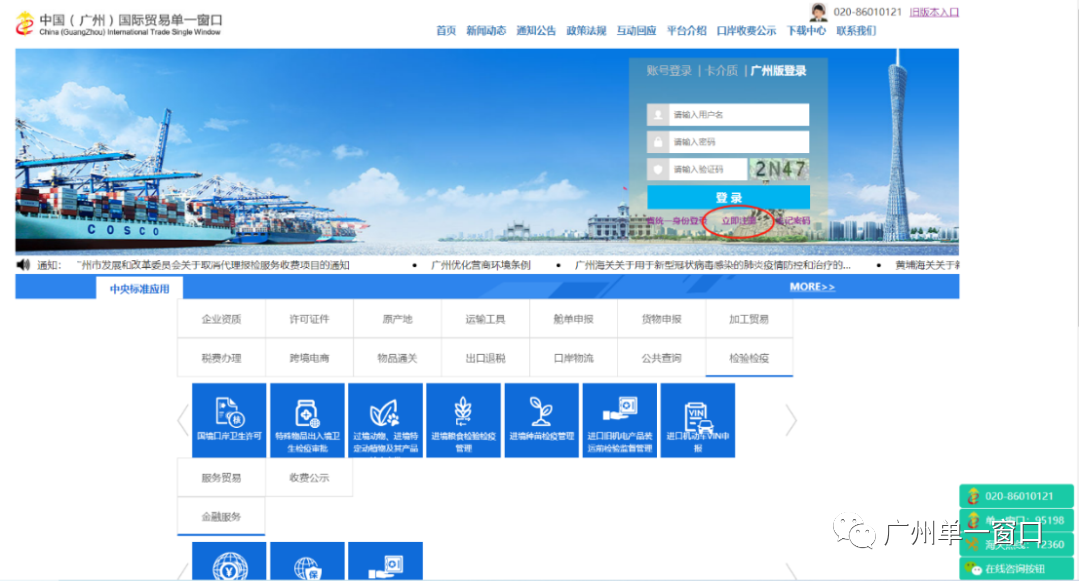Select the 中央标准应用 tab
1080x581 pixels.
(x=139, y=288)
